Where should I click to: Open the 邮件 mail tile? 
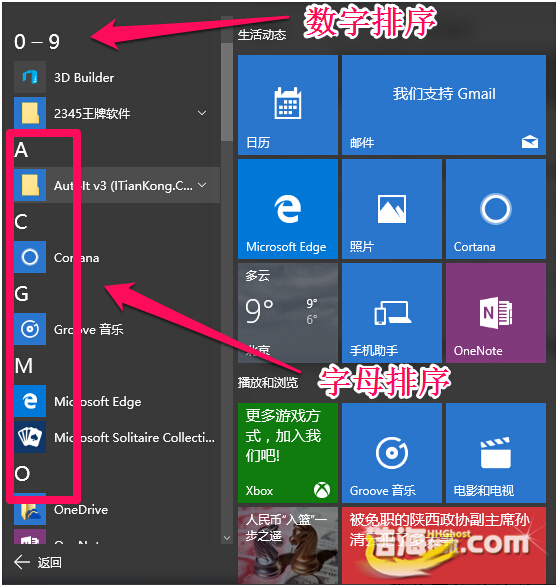click(x=444, y=105)
